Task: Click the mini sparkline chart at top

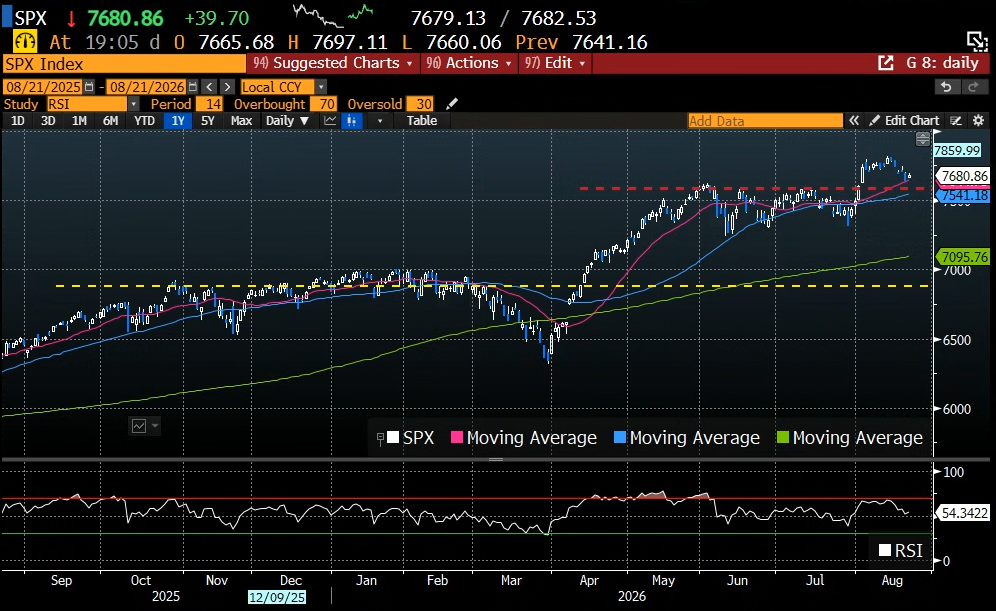Action: pos(332,15)
